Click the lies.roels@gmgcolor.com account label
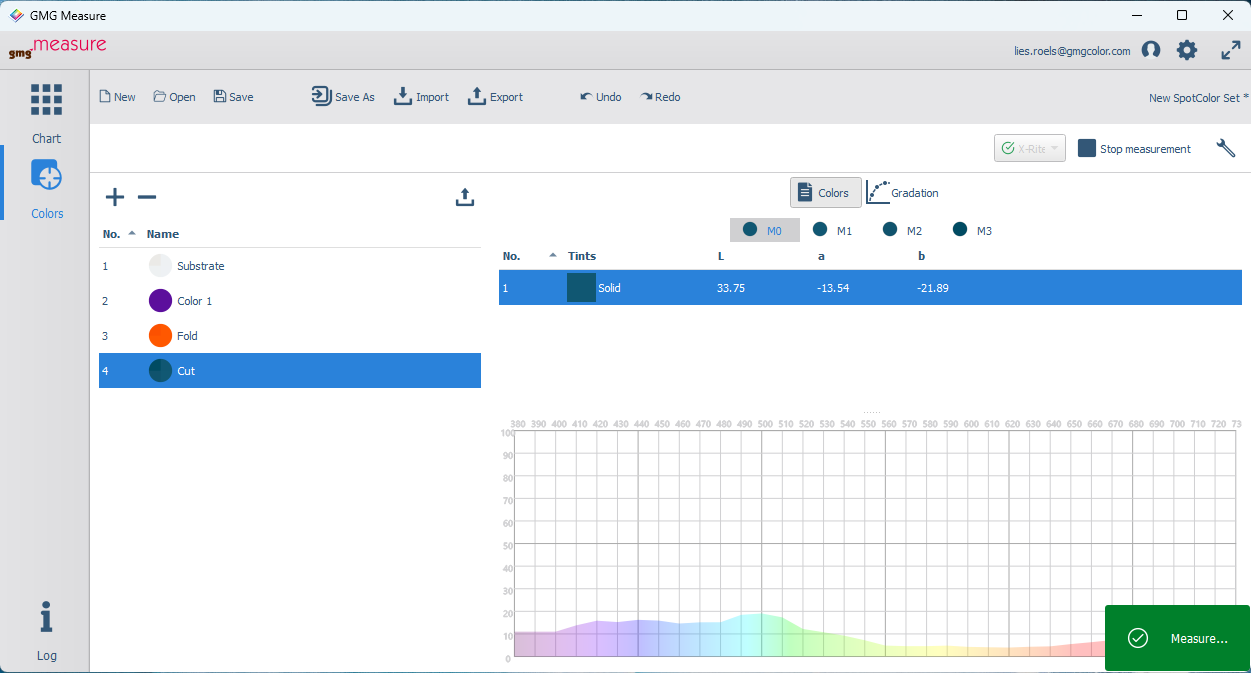Viewport: 1251px width, 673px height. pos(1072,51)
